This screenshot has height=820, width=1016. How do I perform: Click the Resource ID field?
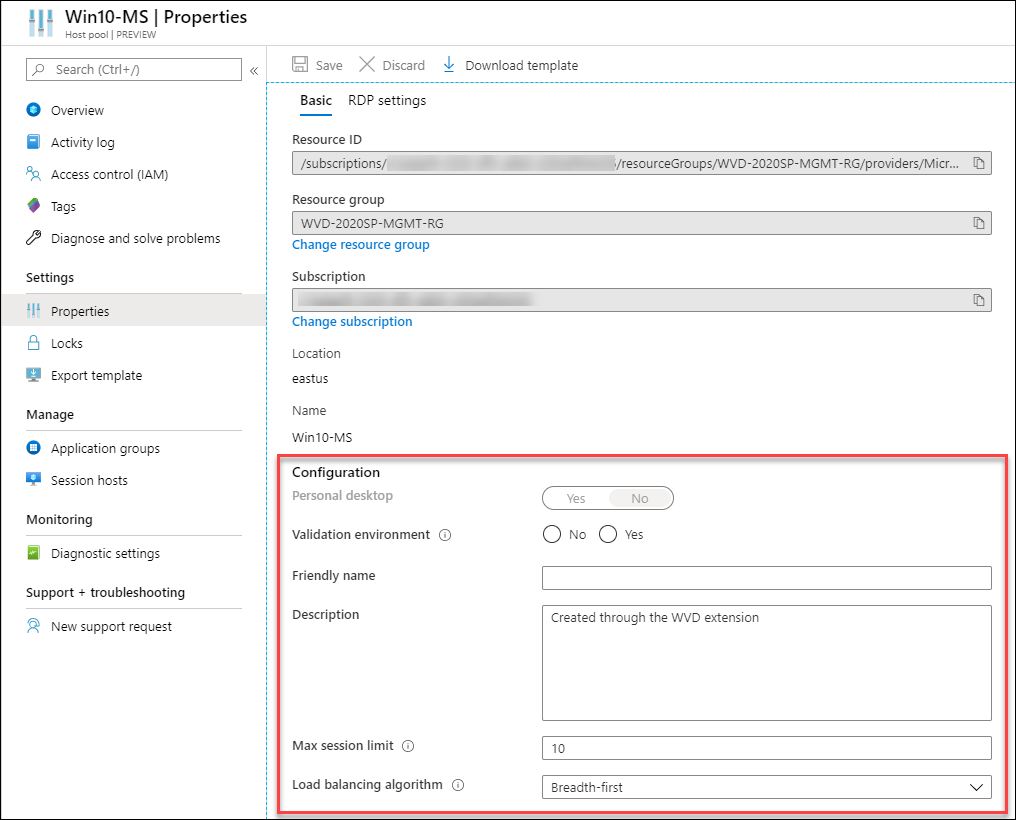[641, 163]
